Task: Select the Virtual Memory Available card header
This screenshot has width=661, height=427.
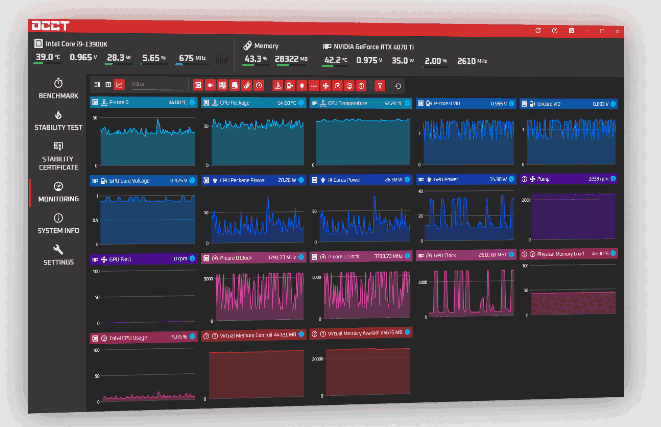Action: coord(361,333)
